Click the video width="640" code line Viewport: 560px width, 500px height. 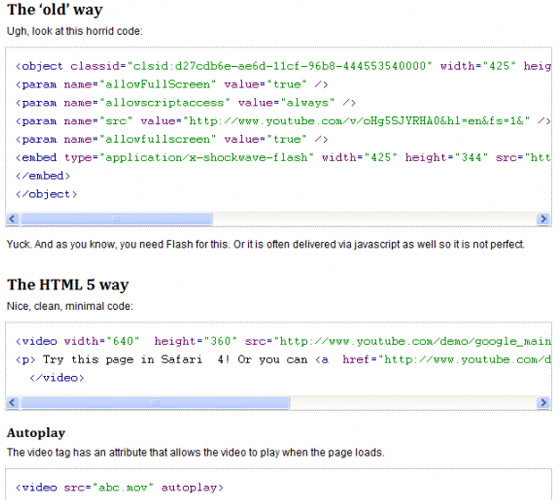[x=283, y=341]
